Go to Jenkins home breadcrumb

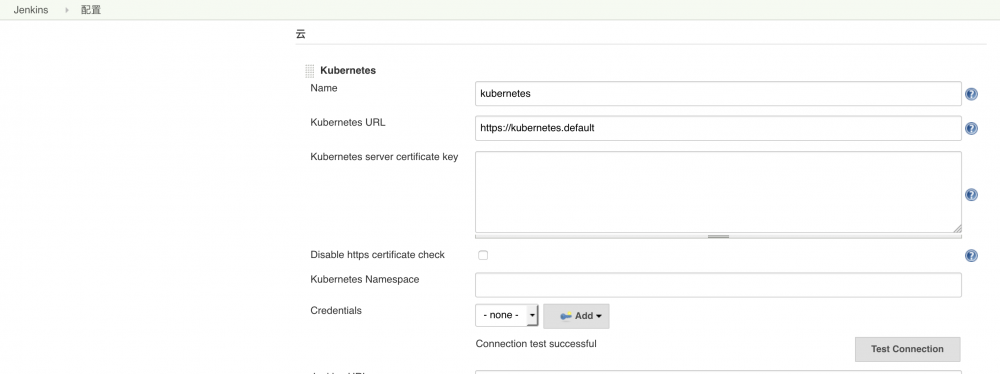(31, 10)
